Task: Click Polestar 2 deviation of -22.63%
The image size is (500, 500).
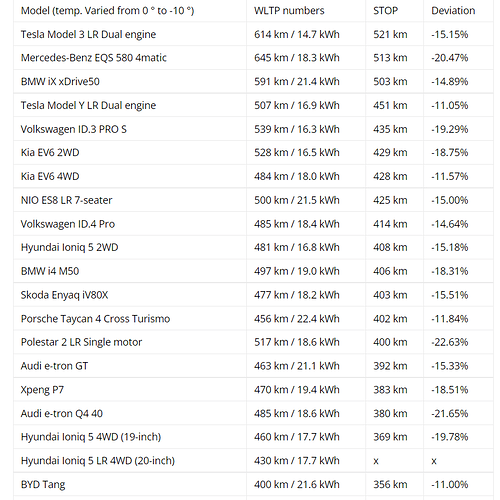Action: point(450,342)
